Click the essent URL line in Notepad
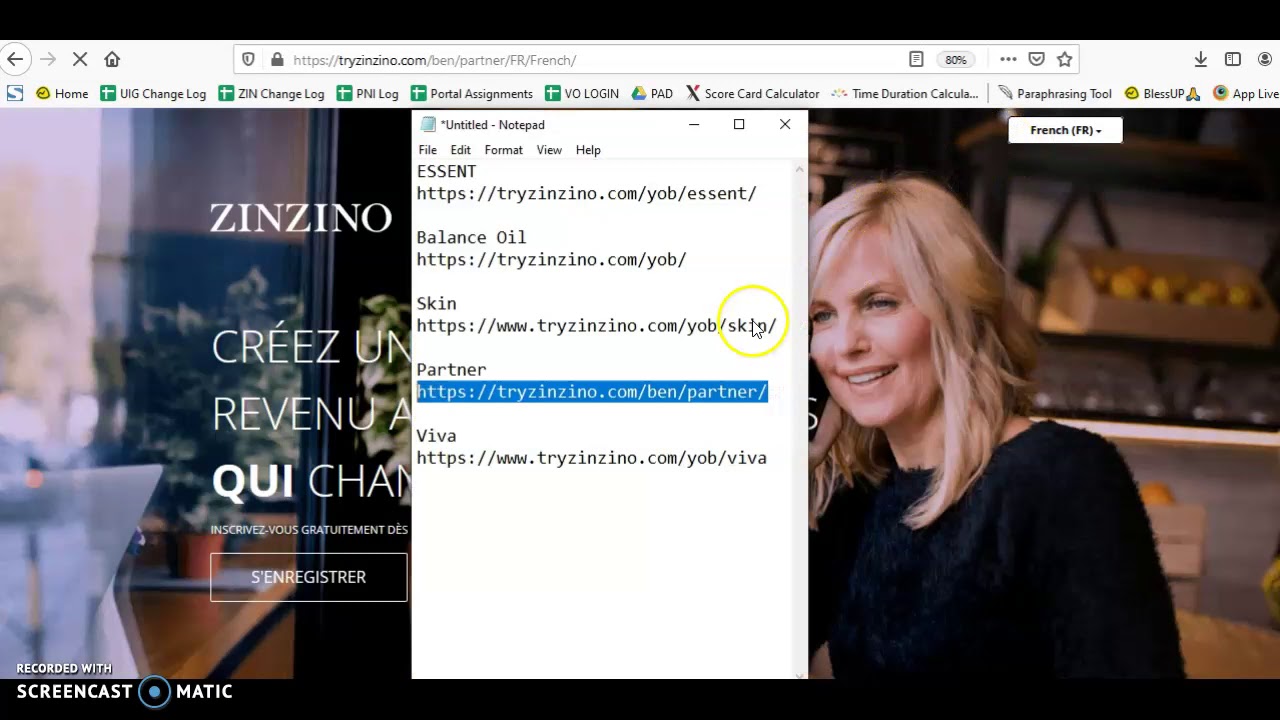 point(587,193)
